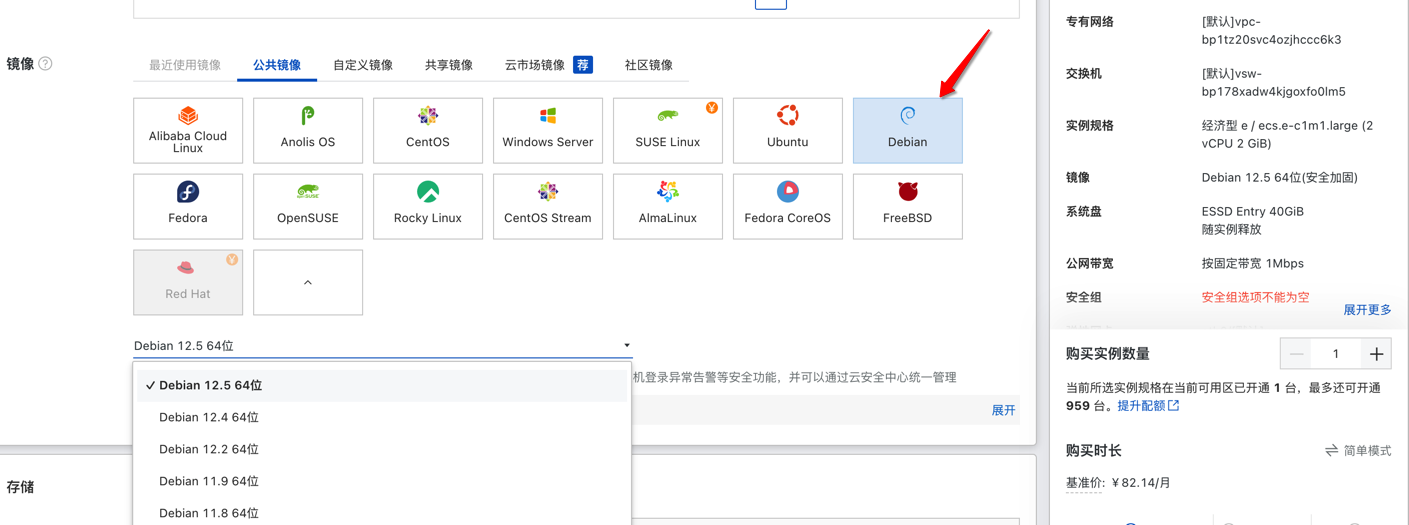Open the 自定义镜像 tab
The image size is (1409, 525).
pyautogui.click(x=363, y=65)
